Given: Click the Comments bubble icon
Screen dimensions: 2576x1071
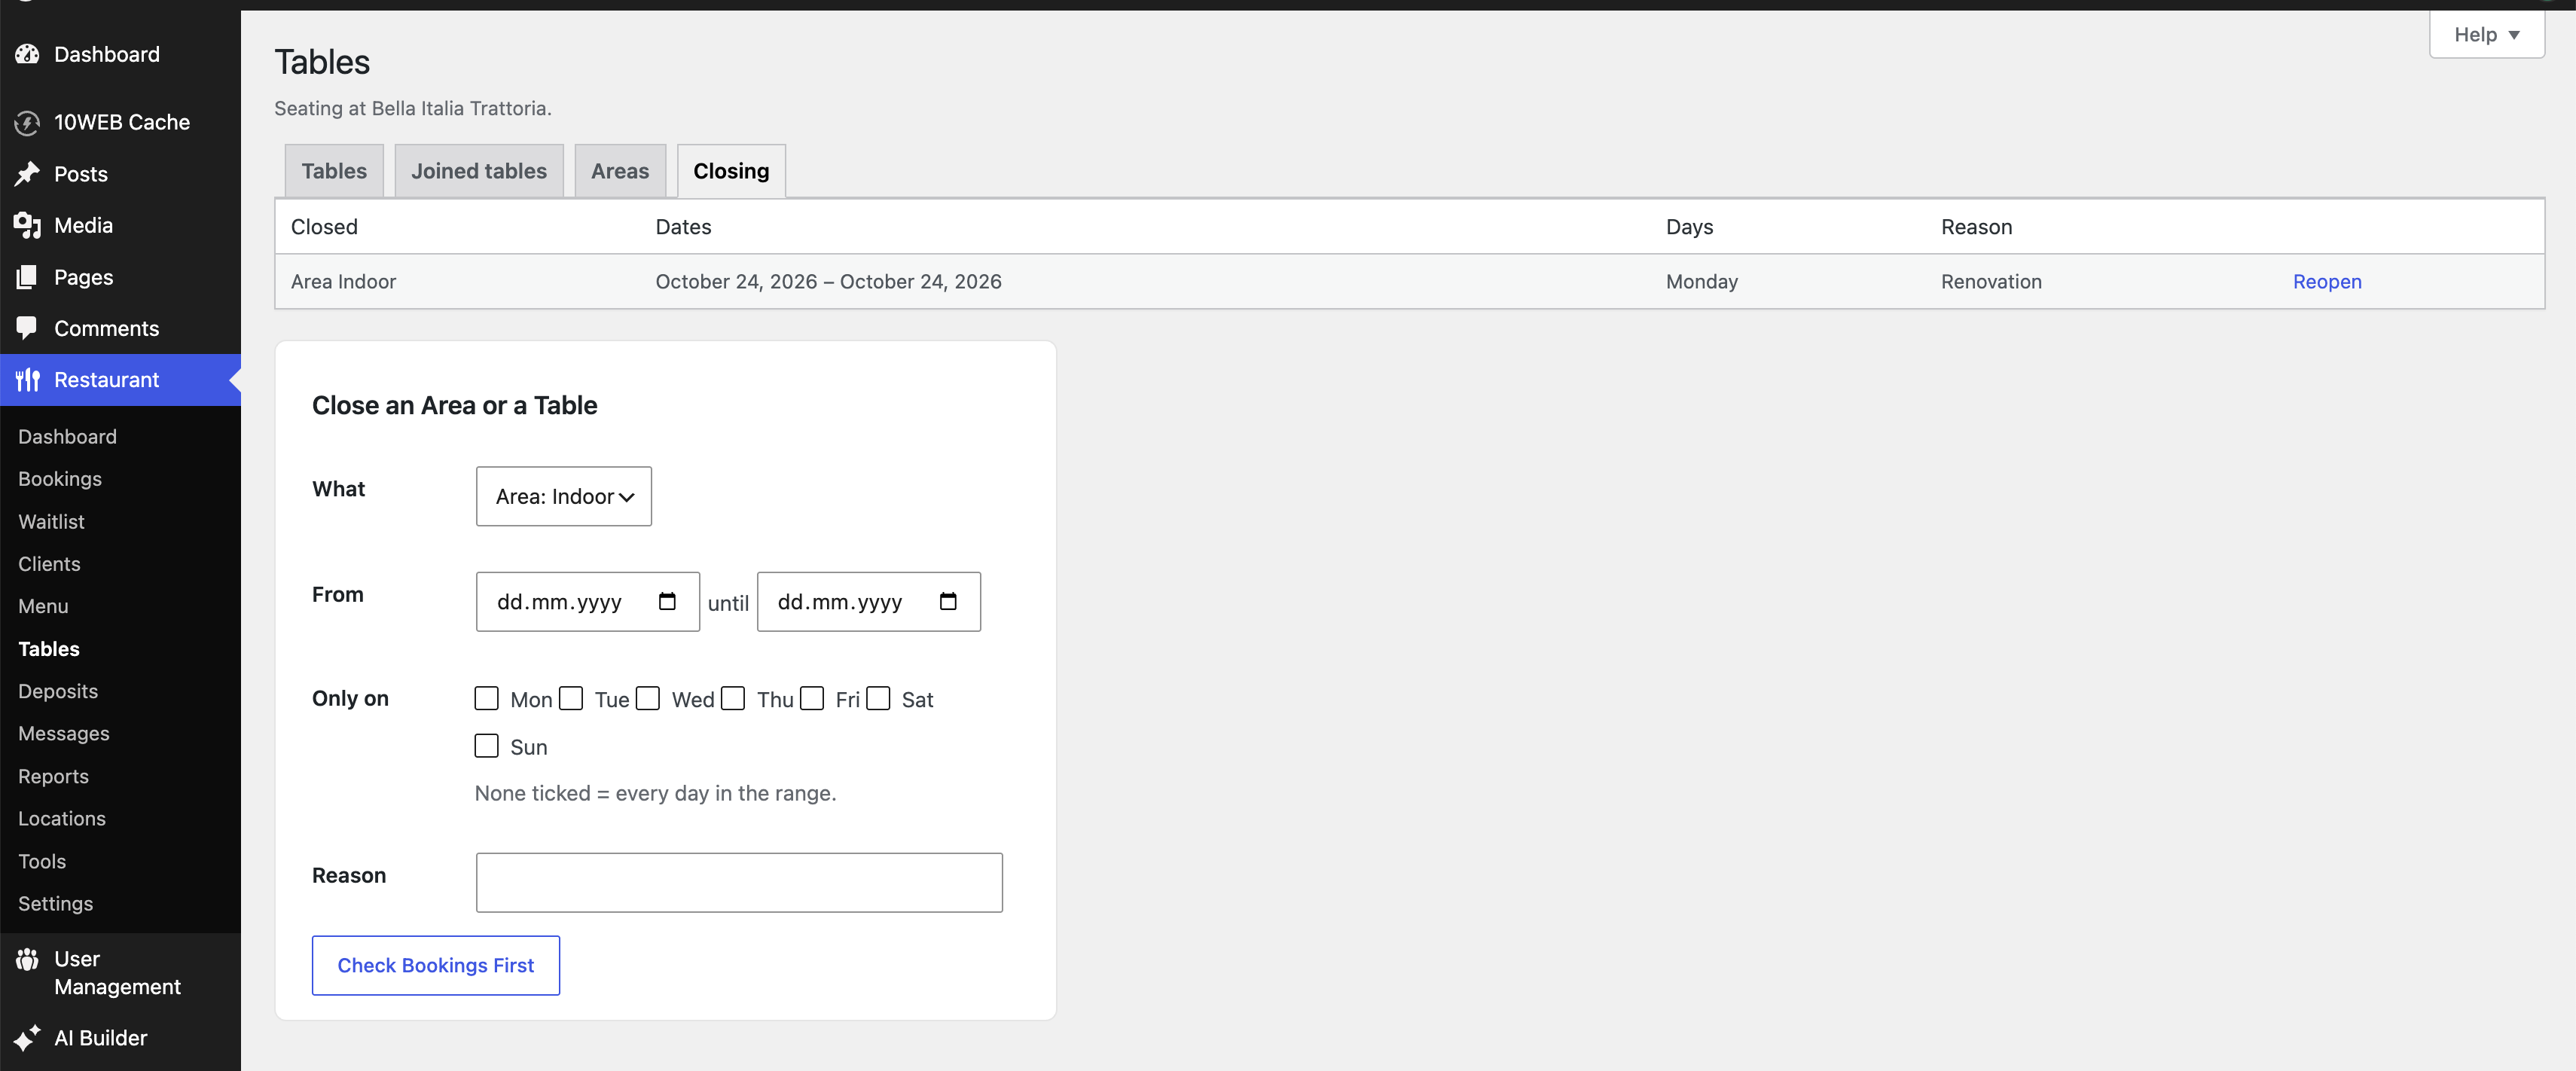Looking at the screenshot, I should (x=27, y=328).
